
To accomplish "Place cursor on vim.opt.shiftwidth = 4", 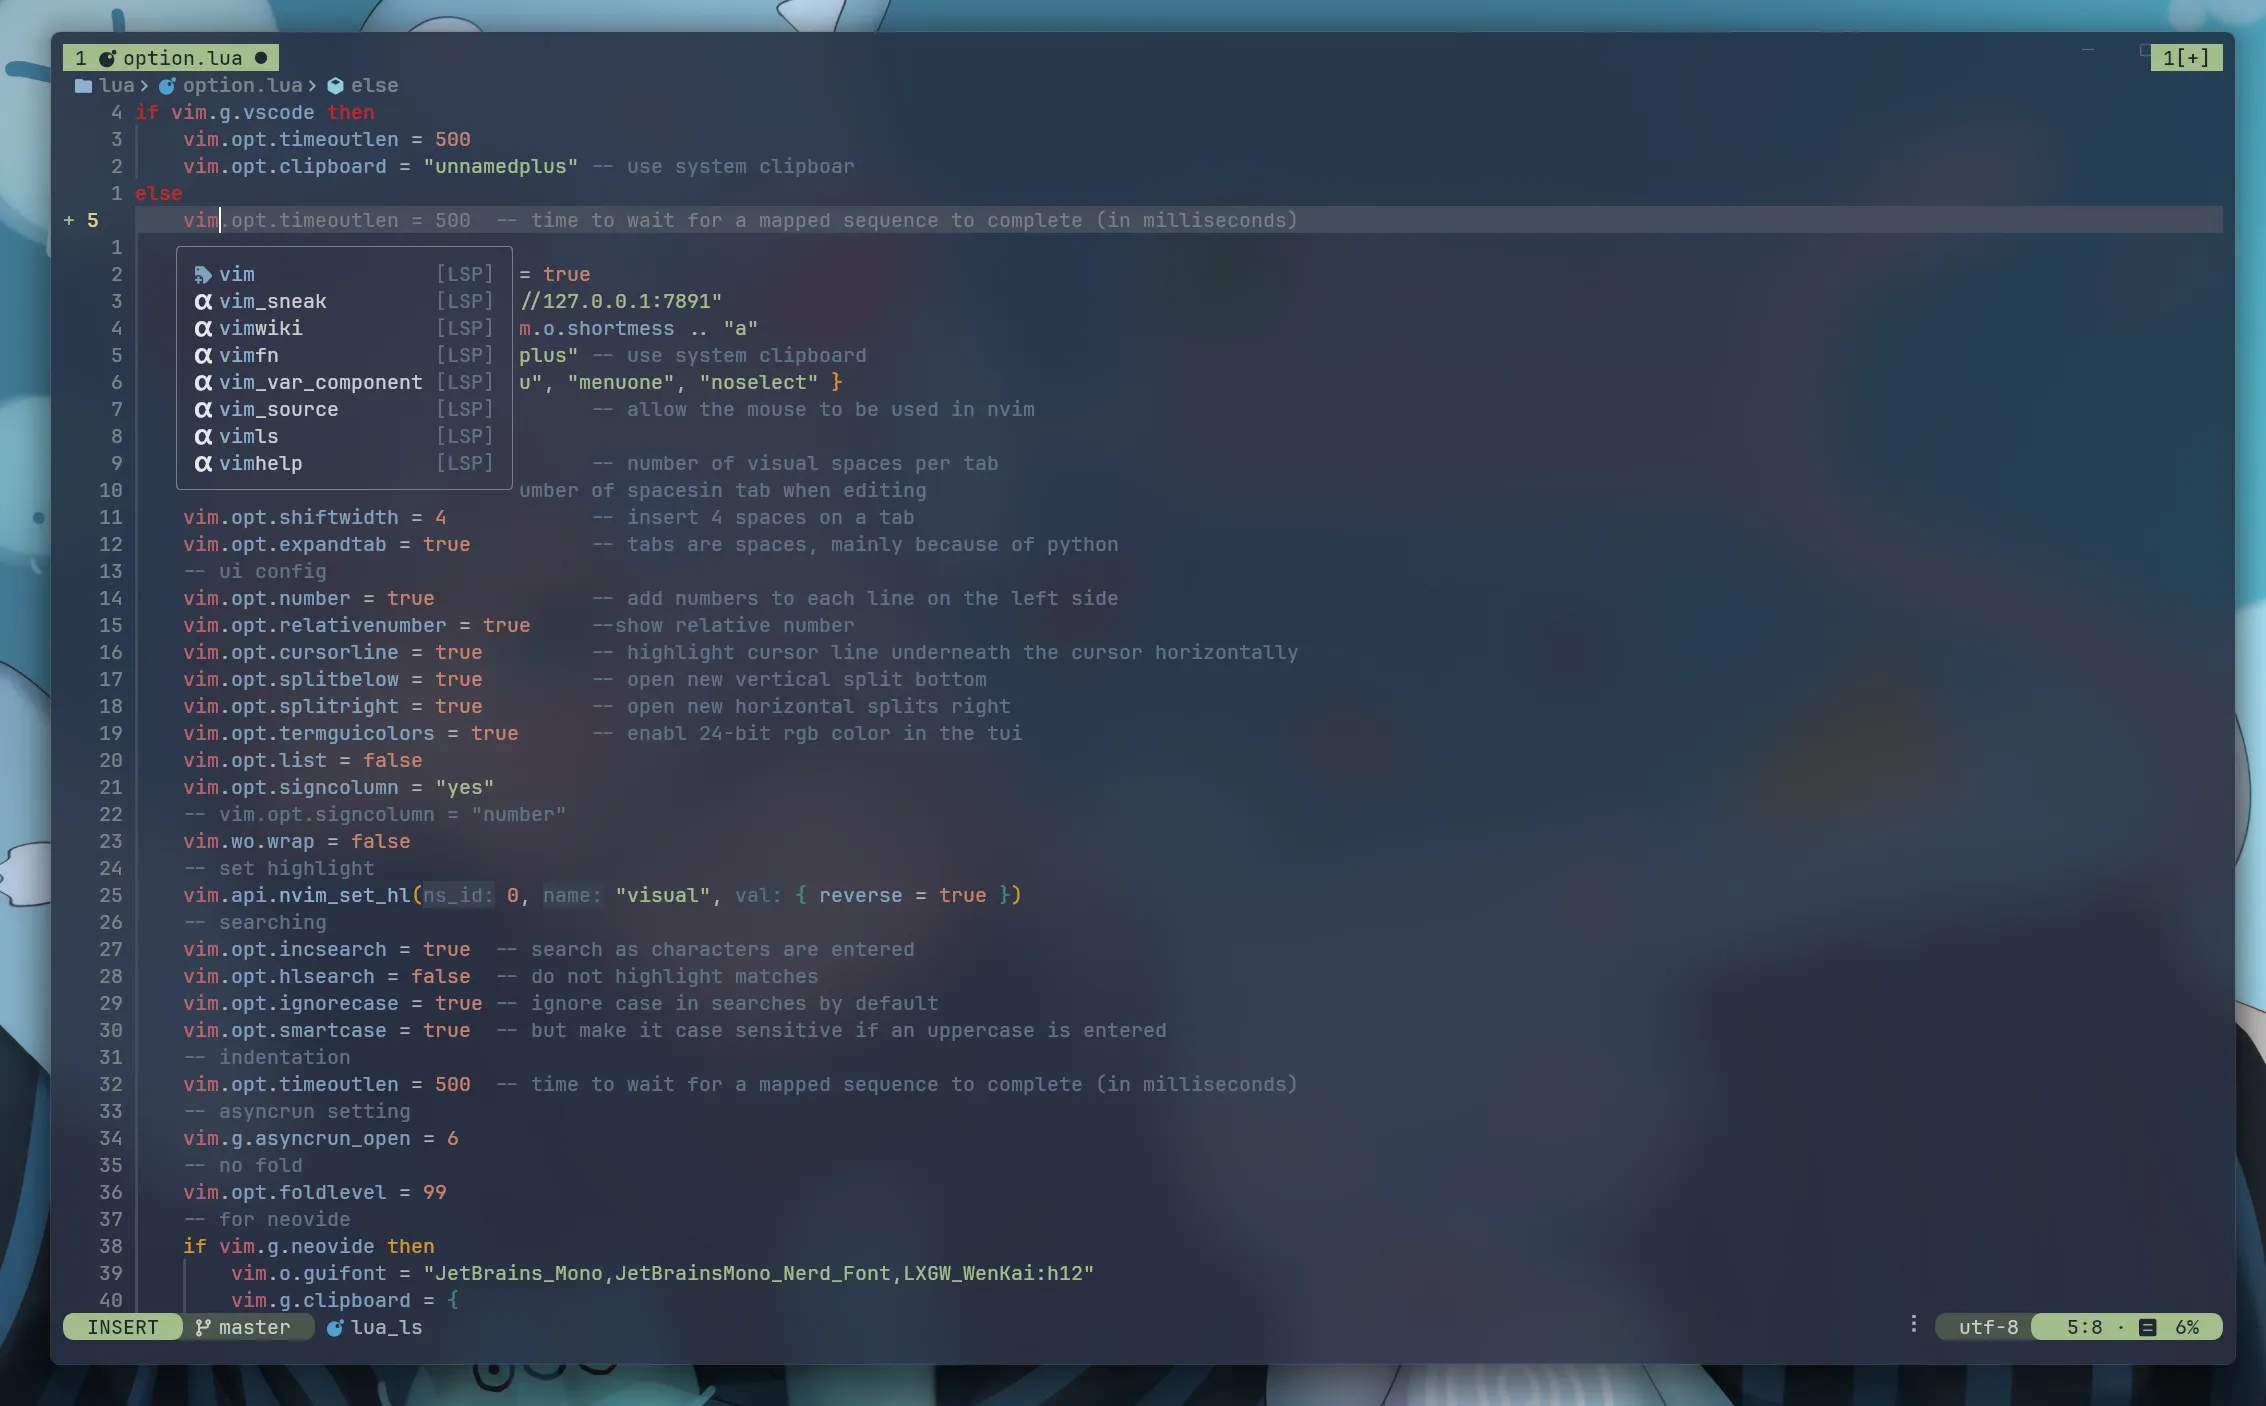I will [x=314, y=517].
